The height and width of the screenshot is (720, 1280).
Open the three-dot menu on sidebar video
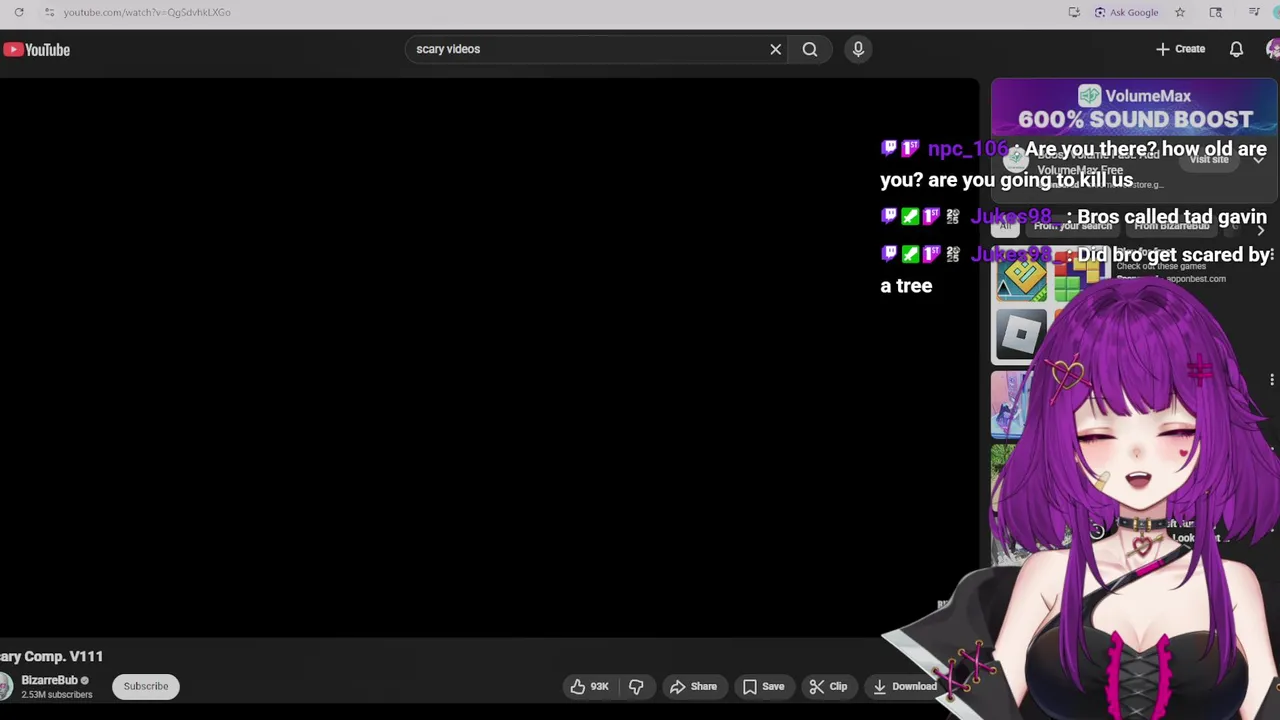click(1272, 380)
